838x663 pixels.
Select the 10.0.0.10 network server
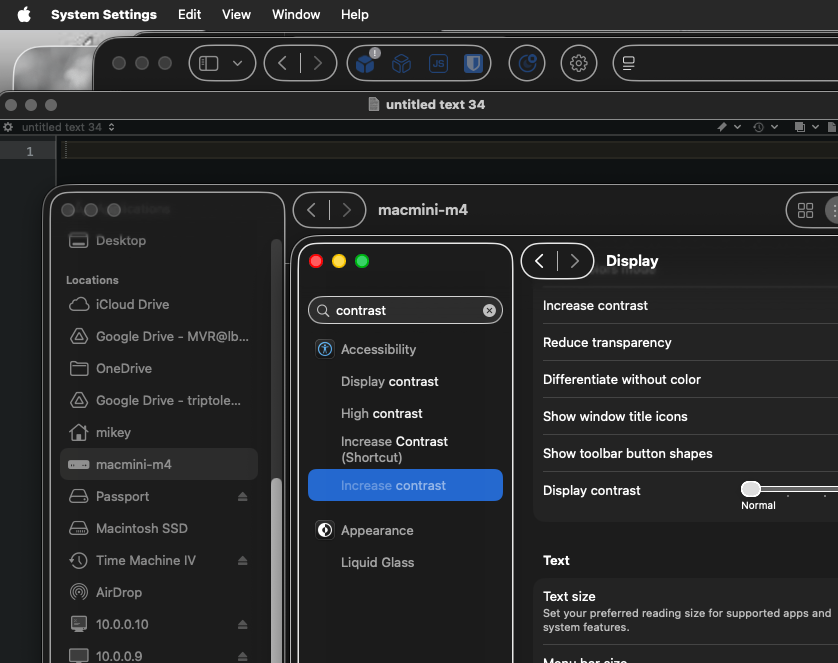coord(159,624)
